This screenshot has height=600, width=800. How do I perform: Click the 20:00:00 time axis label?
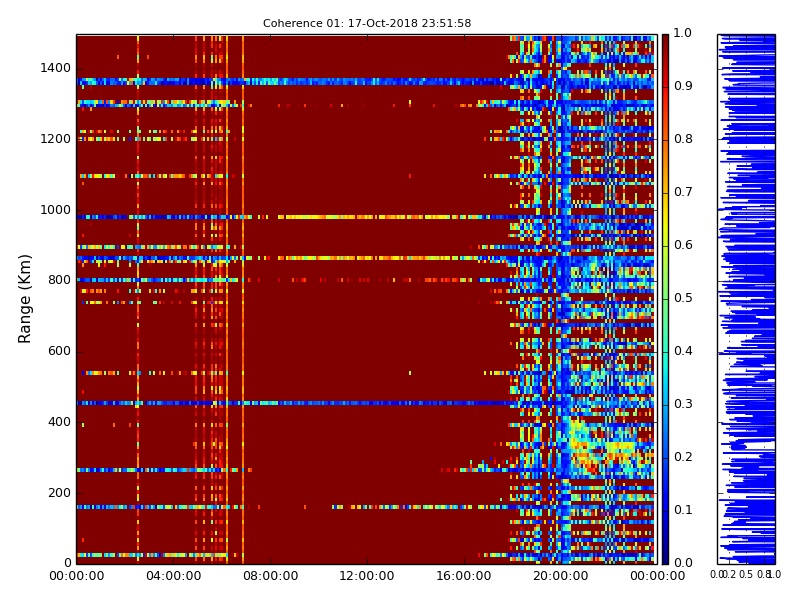point(561,576)
